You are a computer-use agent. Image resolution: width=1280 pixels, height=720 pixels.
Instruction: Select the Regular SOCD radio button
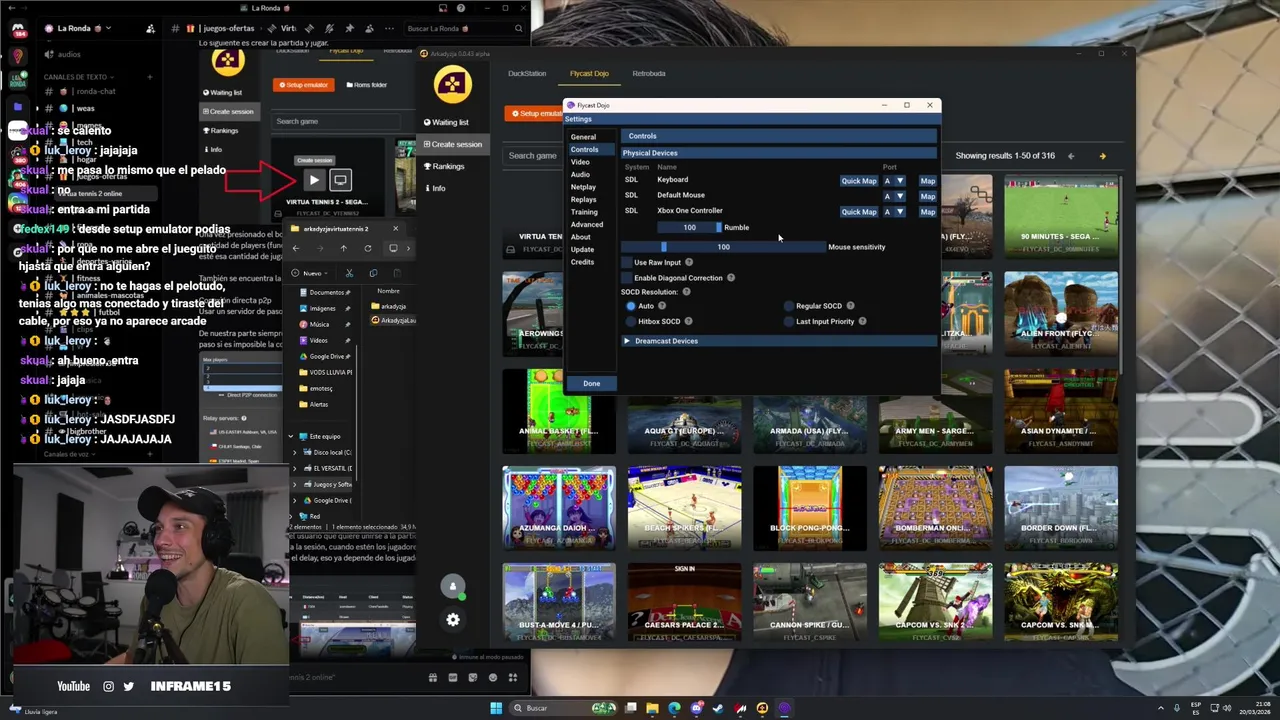(x=788, y=306)
